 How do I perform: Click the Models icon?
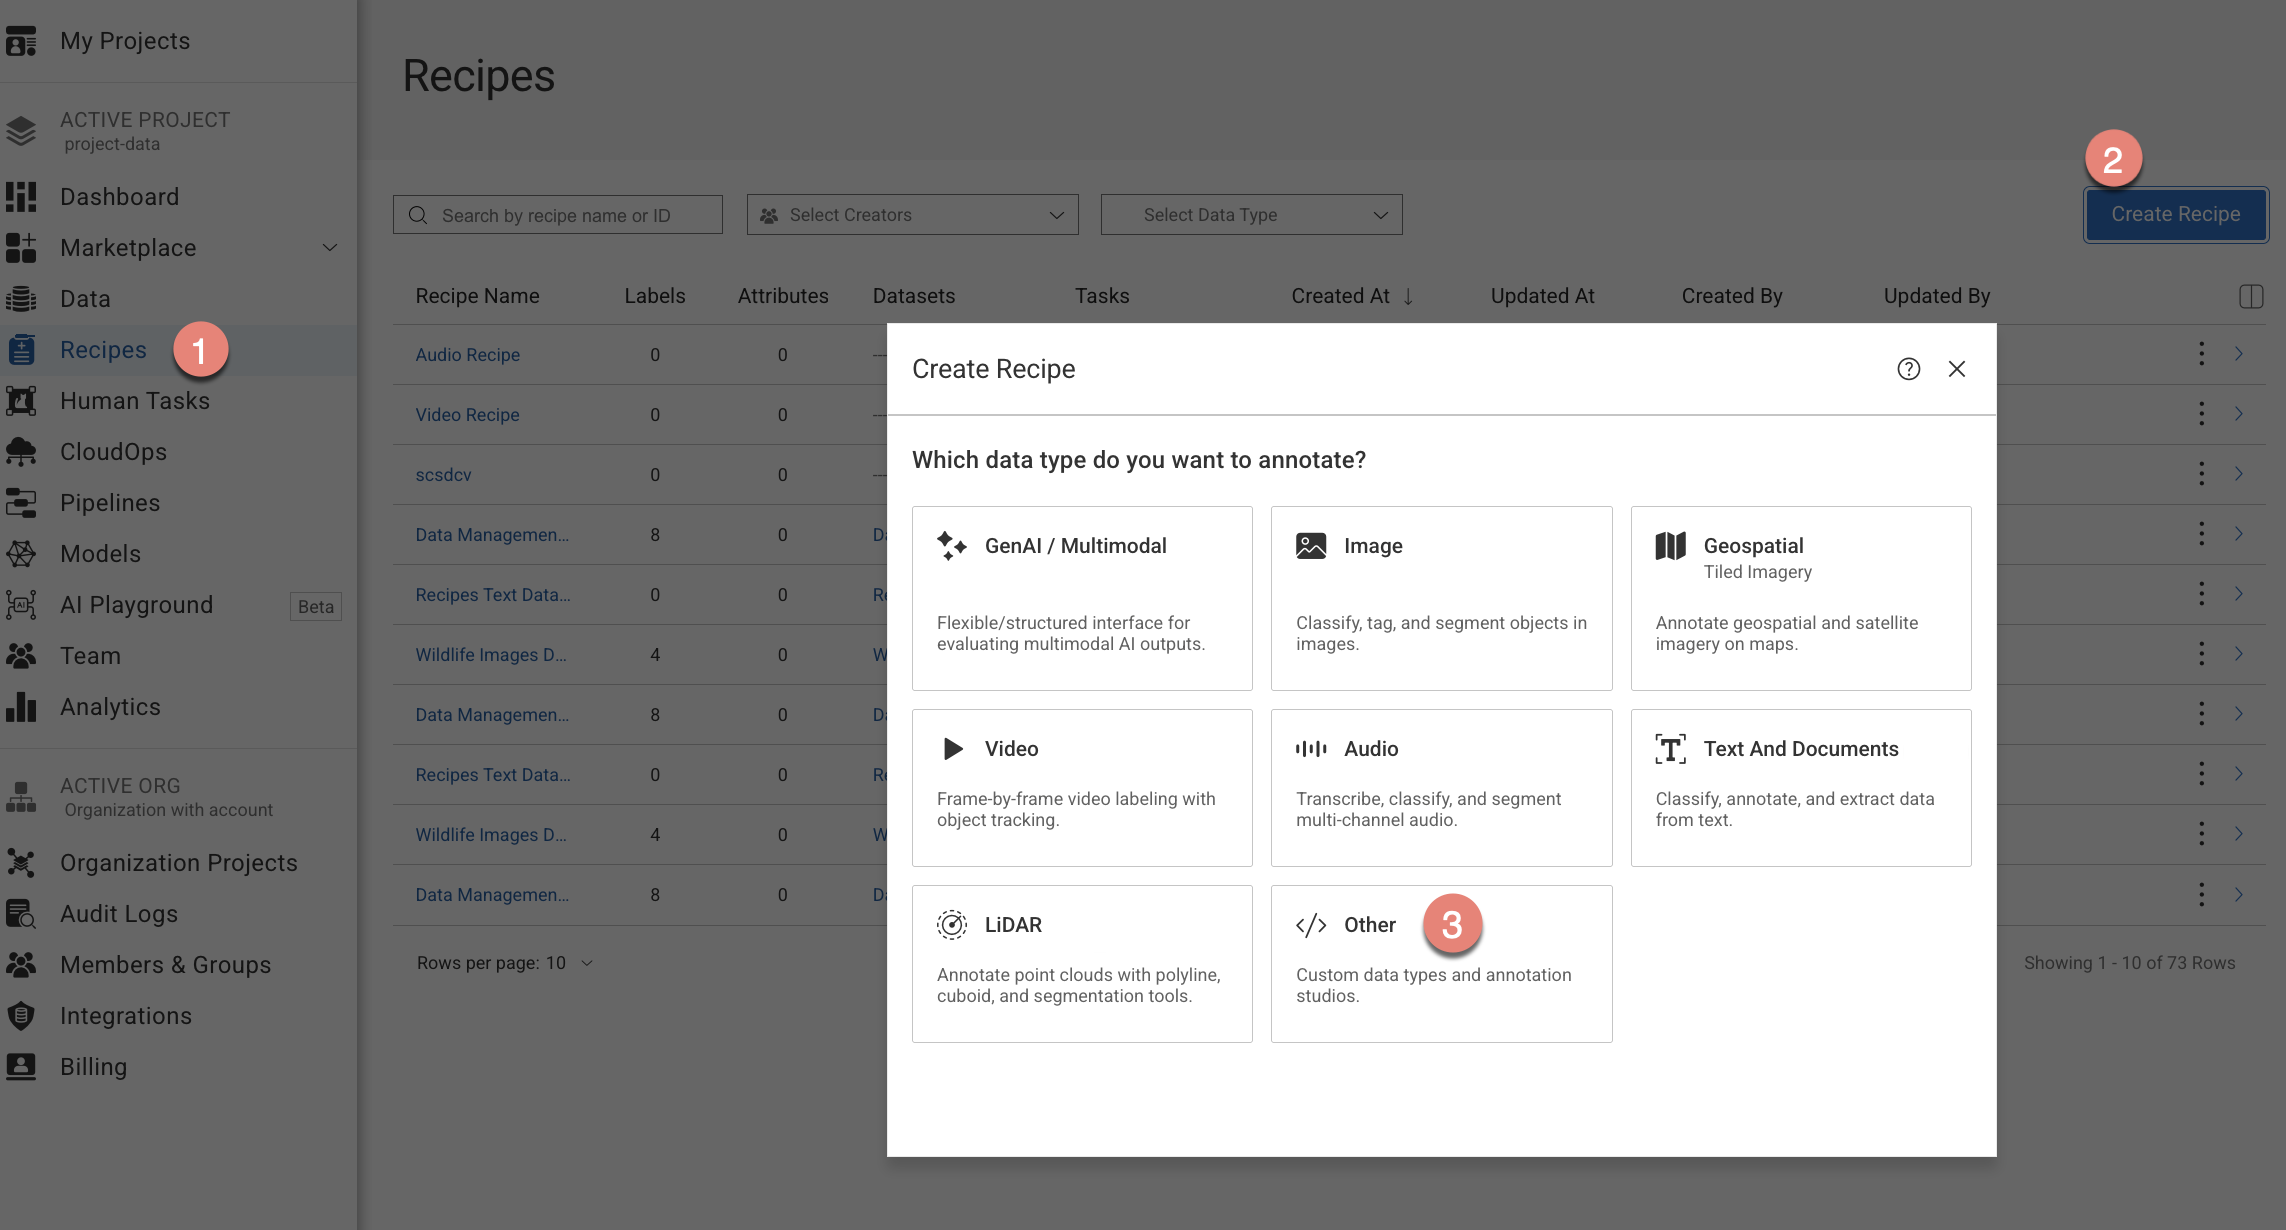[x=21, y=554]
